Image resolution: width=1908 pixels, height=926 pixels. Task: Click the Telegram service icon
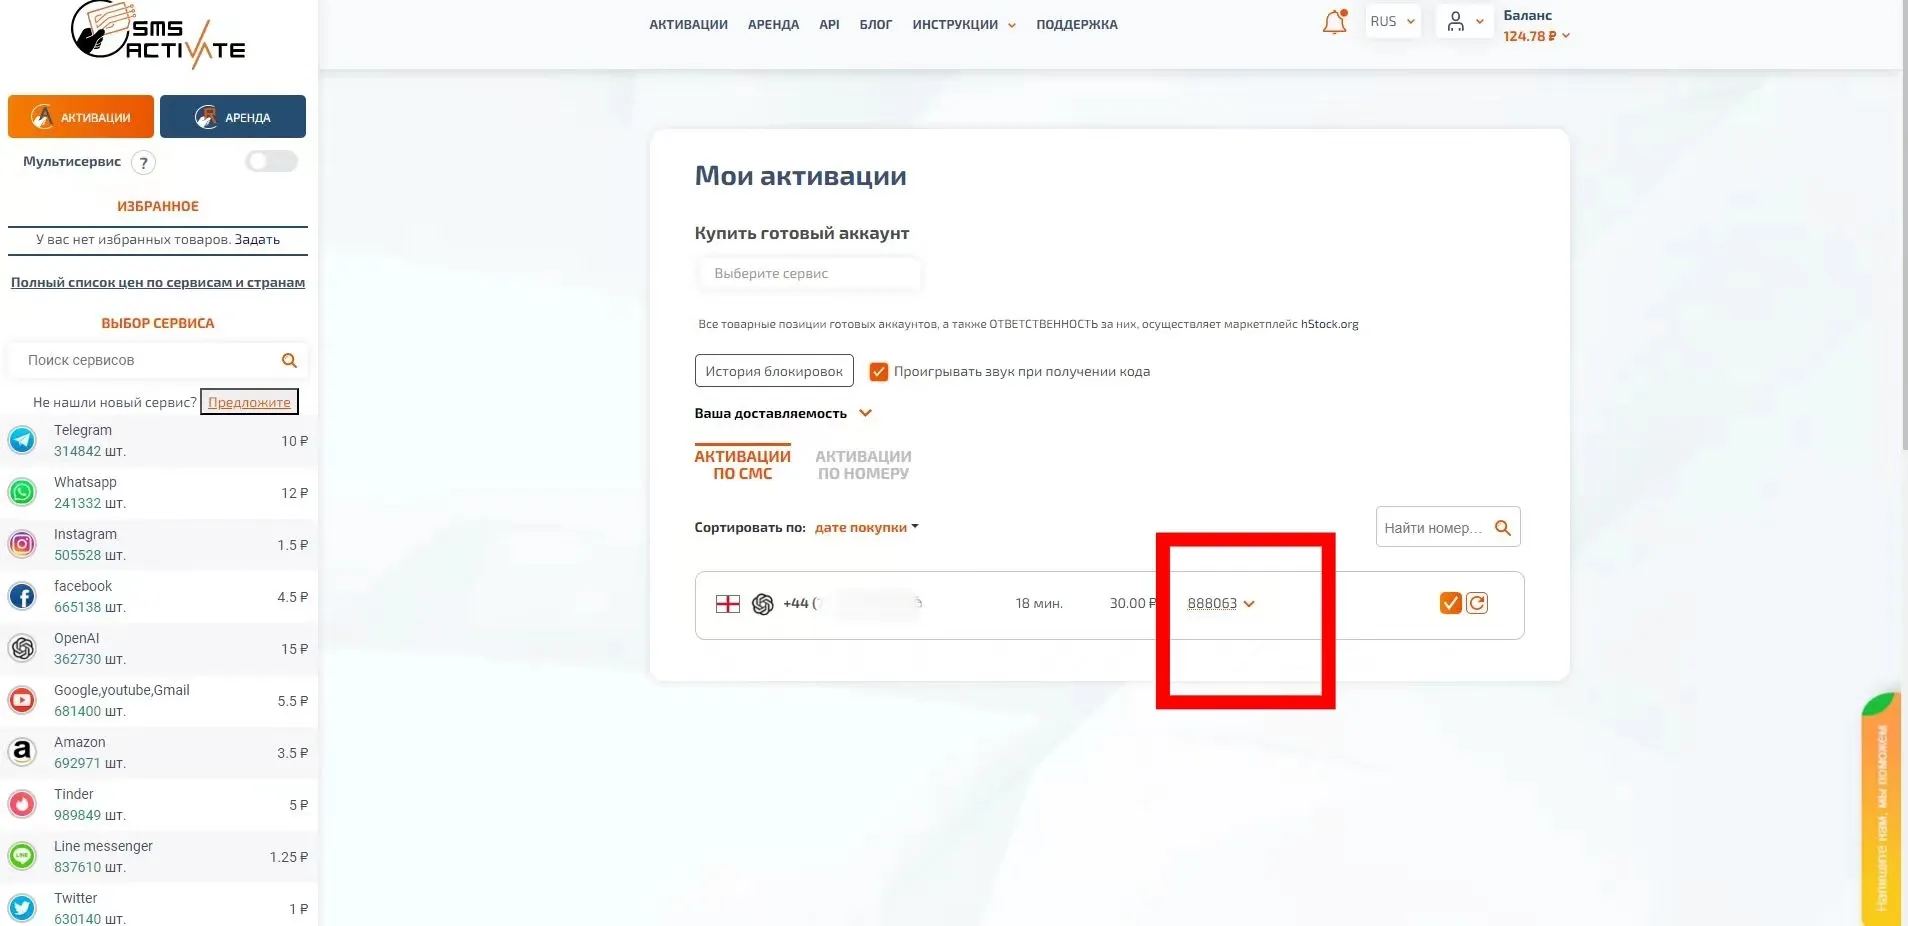click(x=22, y=440)
